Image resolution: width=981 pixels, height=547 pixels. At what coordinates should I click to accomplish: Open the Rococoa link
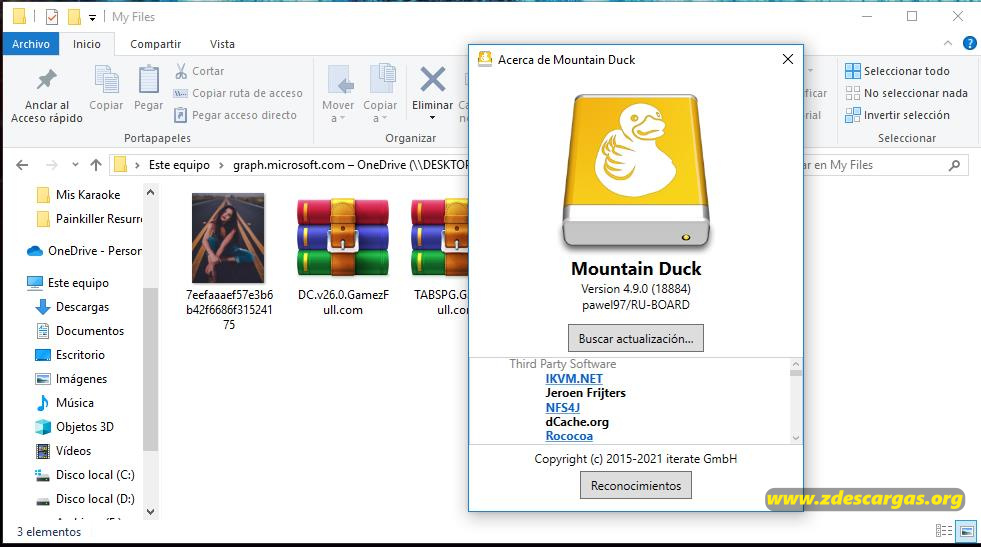(x=569, y=436)
